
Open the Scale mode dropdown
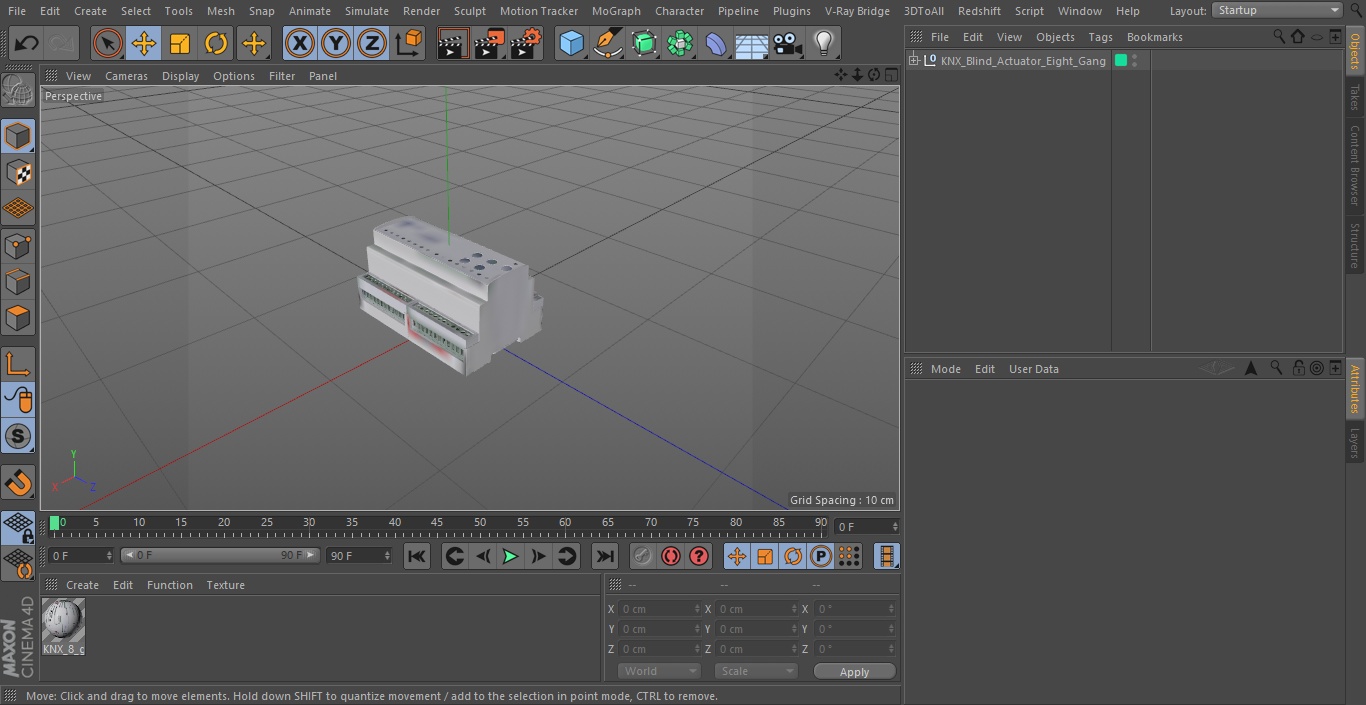[x=756, y=671]
